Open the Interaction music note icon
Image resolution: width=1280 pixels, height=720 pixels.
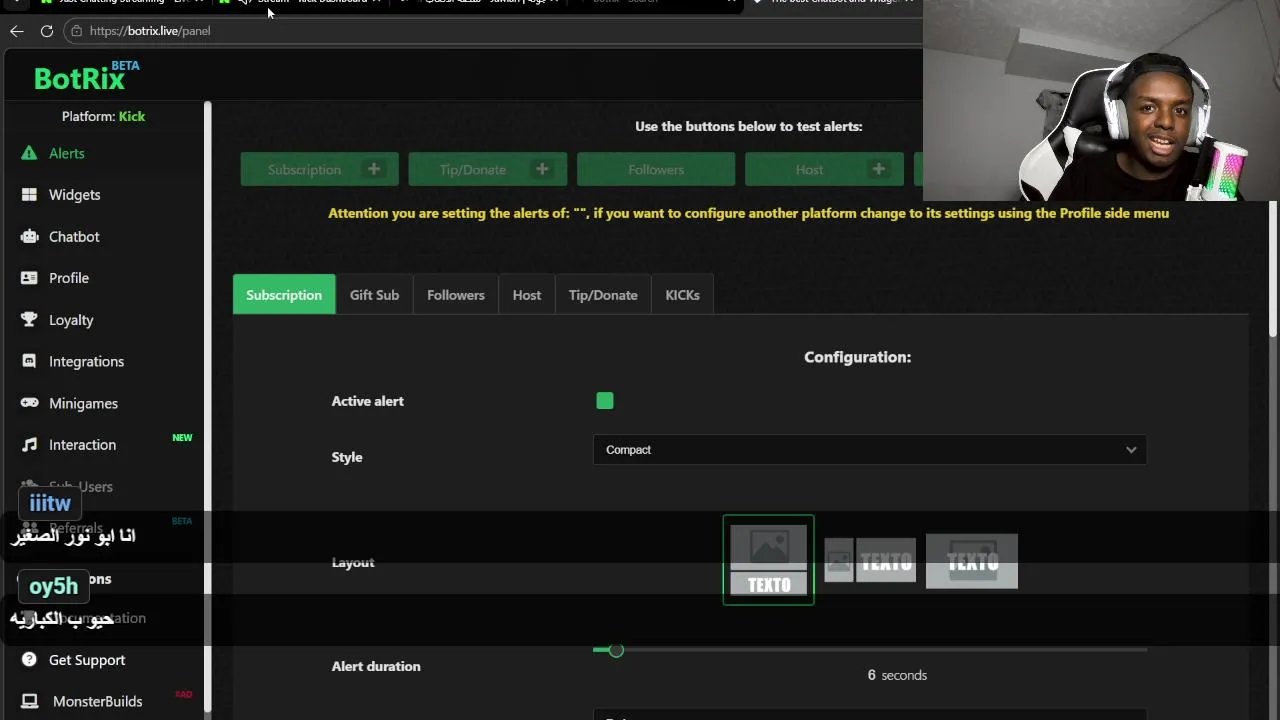point(29,445)
